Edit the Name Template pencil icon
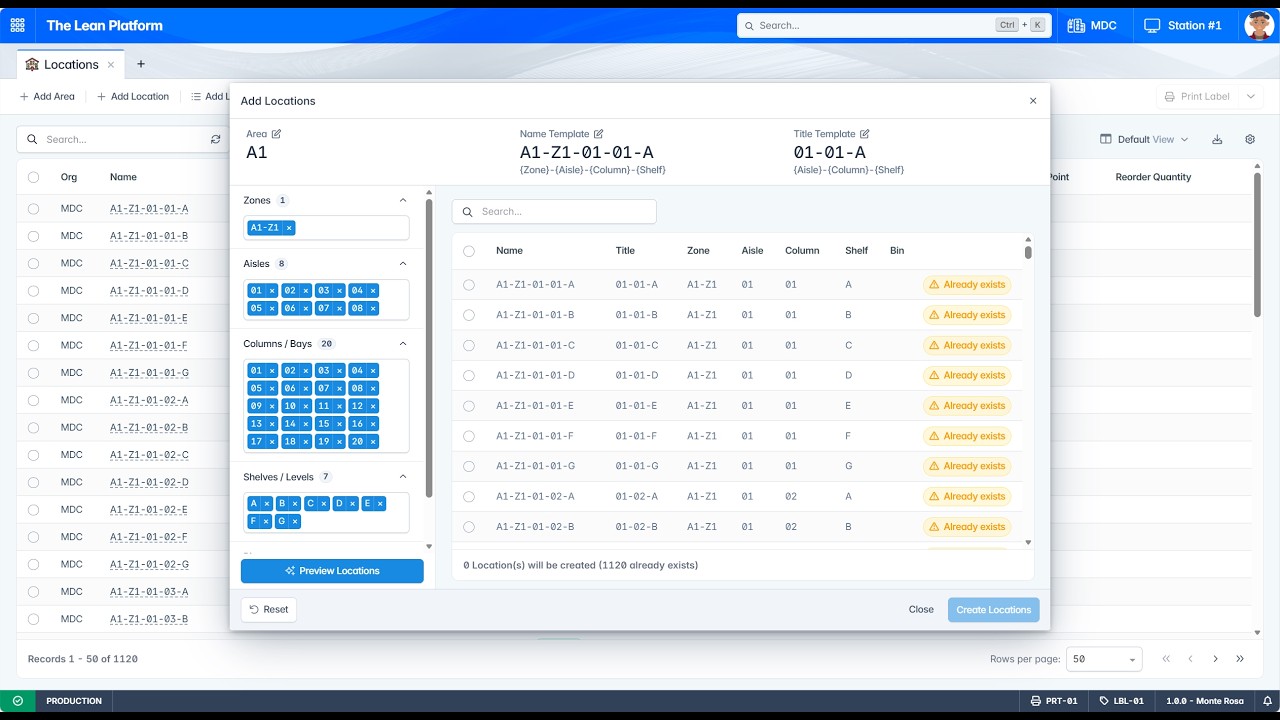 point(599,134)
